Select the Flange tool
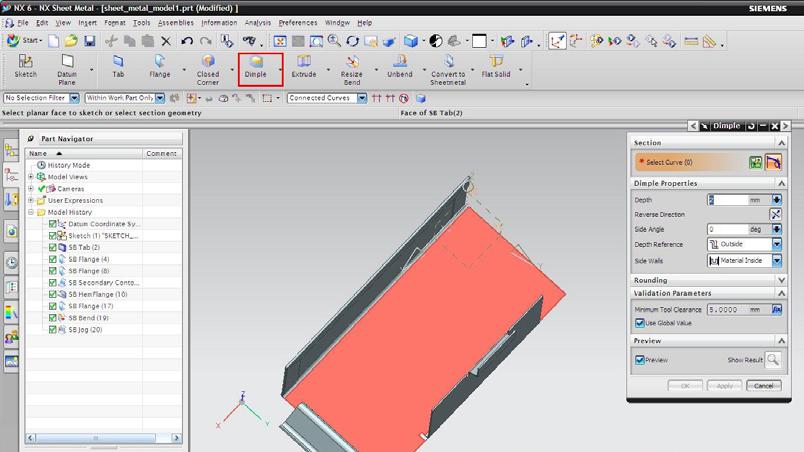The height and width of the screenshot is (452, 804). (159, 67)
